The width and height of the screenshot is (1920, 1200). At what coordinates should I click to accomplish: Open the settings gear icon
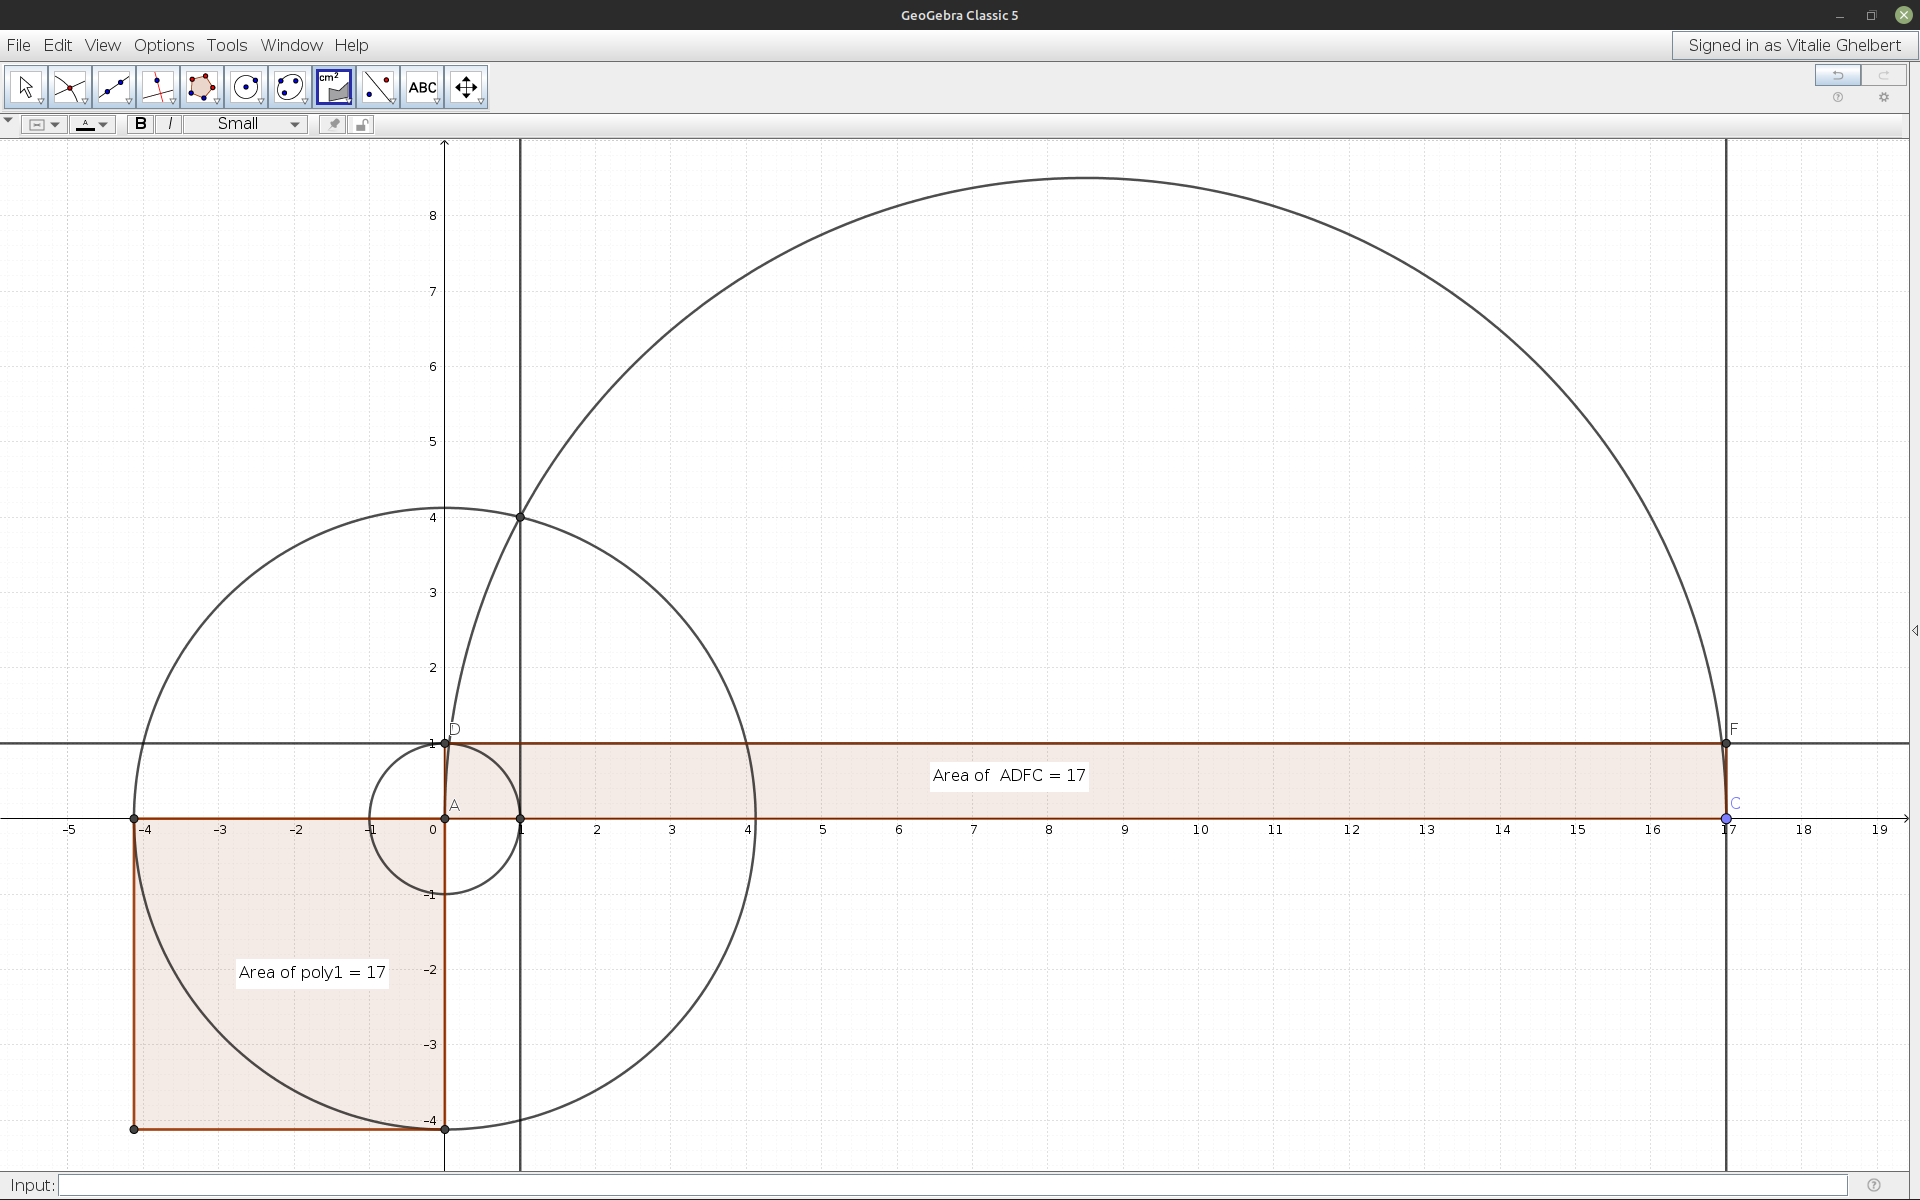coord(1884,97)
